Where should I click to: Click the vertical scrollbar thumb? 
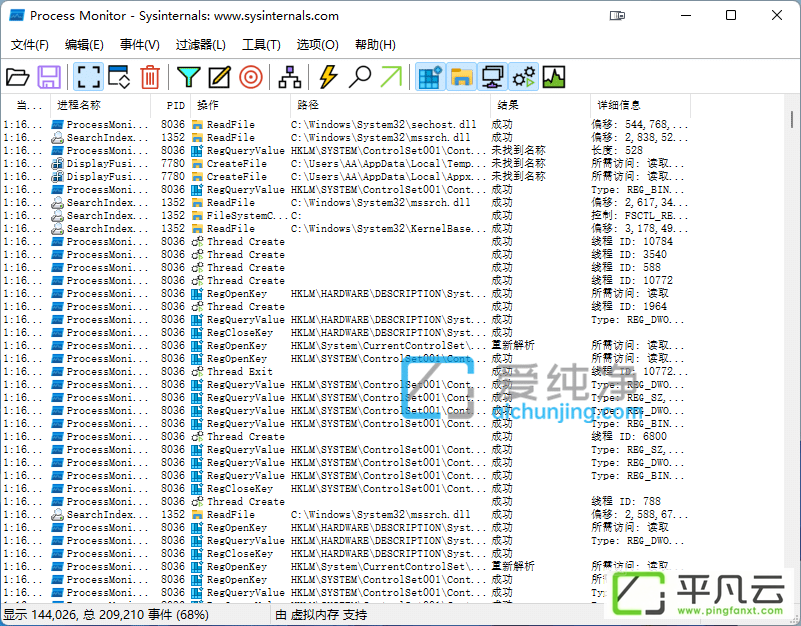coord(792,120)
